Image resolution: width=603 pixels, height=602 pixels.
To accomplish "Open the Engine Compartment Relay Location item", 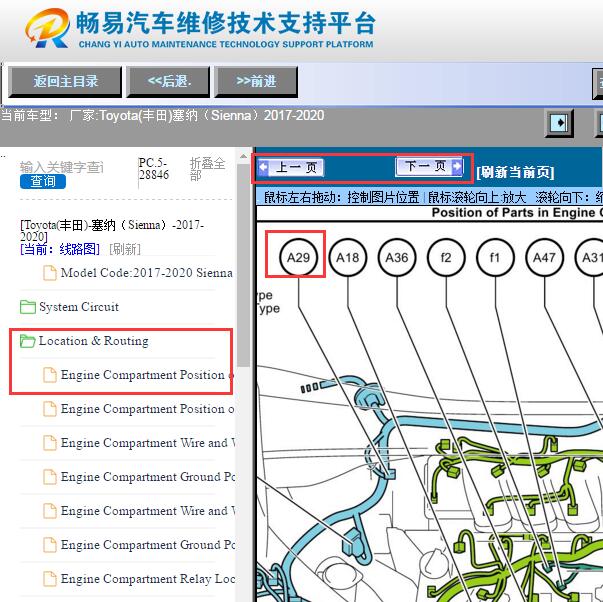I will pyautogui.click(x=148, y=579).
